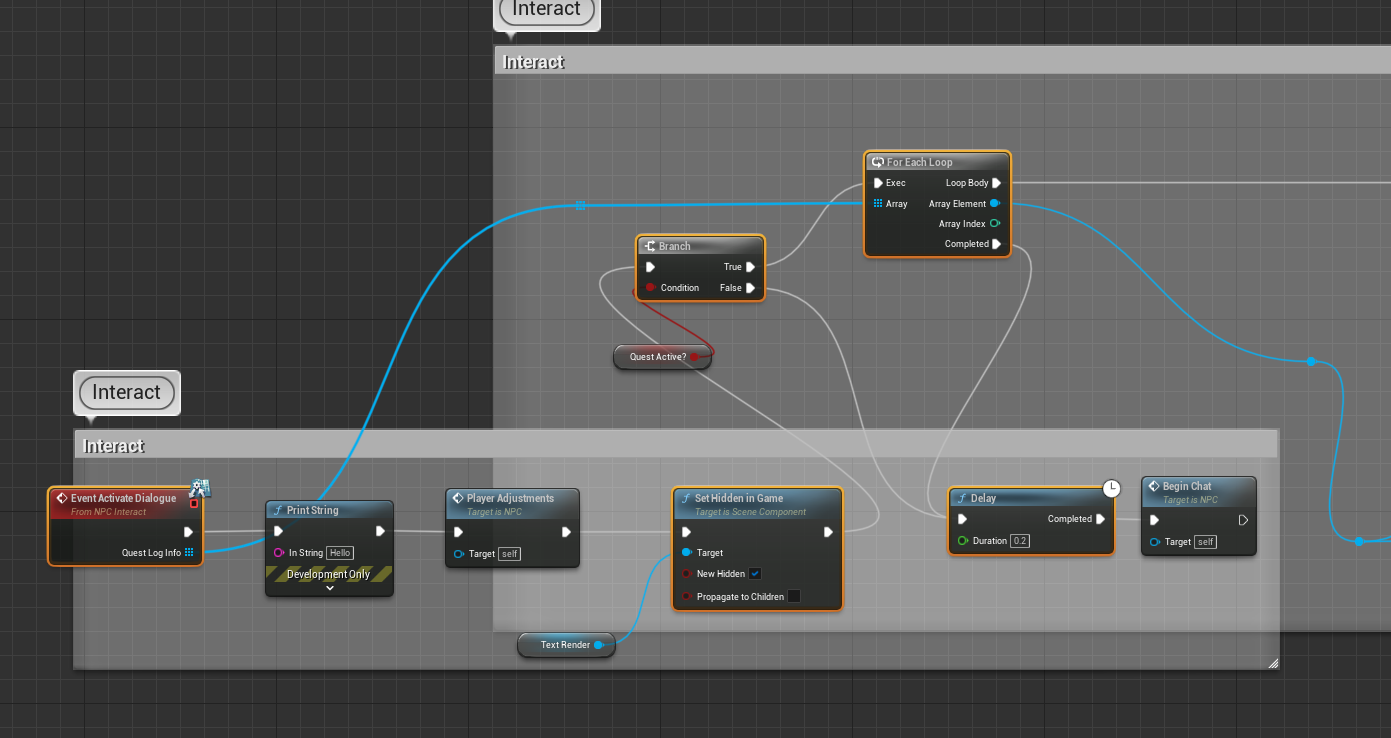Click the Array Element output pin
Image resolution: width=1391 pixels, height=738 pixels.
click(995, 204)
